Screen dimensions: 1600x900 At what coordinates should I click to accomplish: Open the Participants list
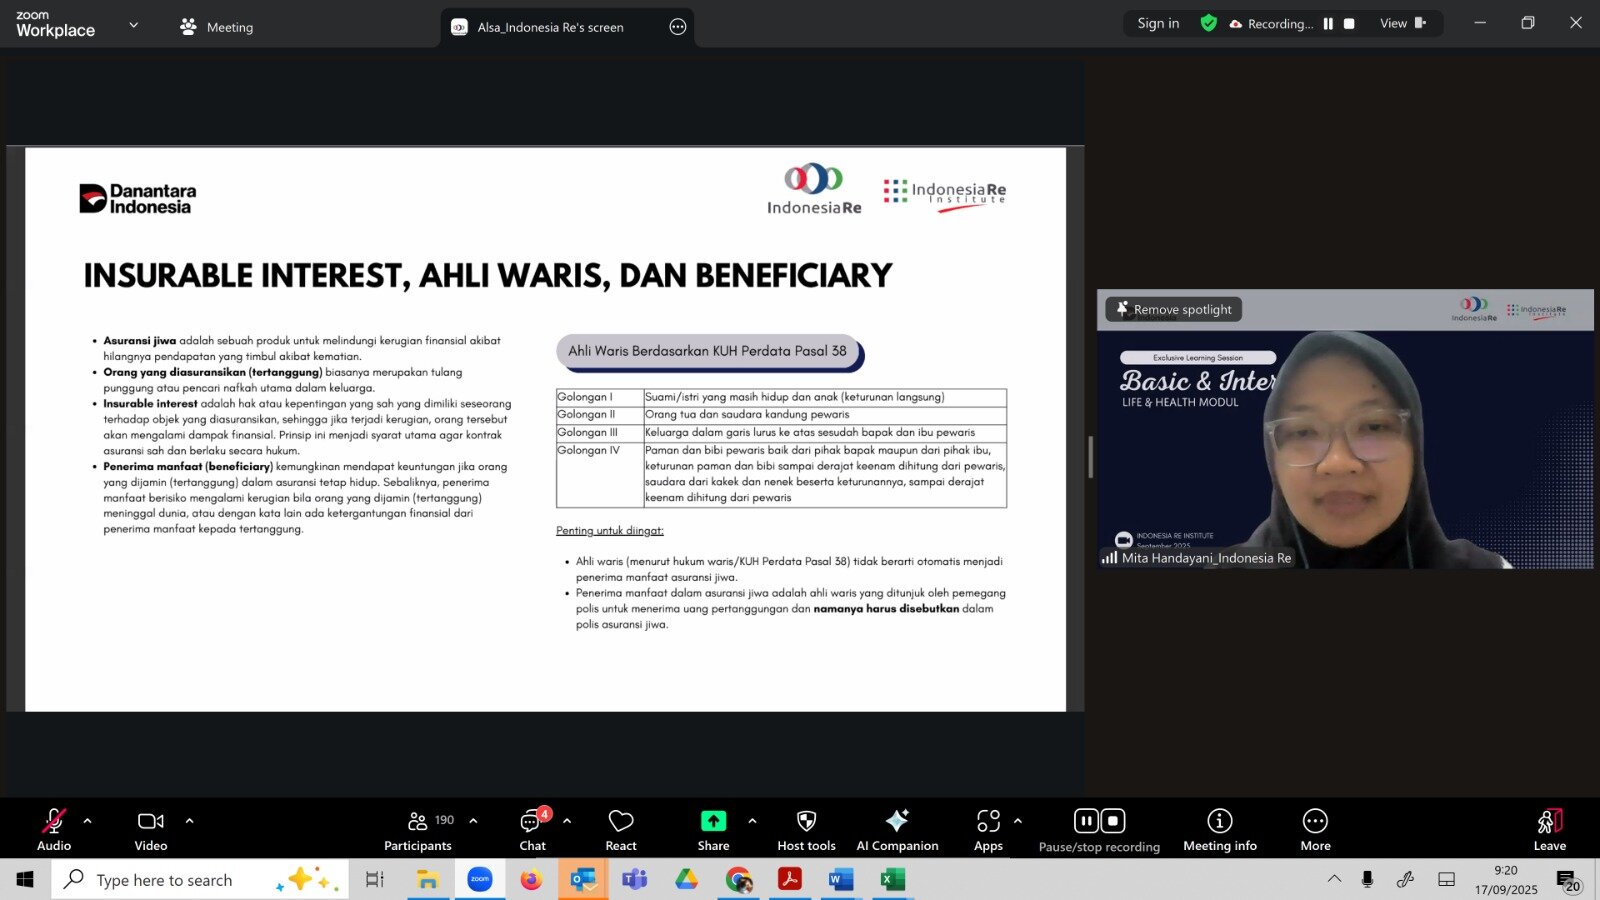pyautogui.click(x=418, y=829)
